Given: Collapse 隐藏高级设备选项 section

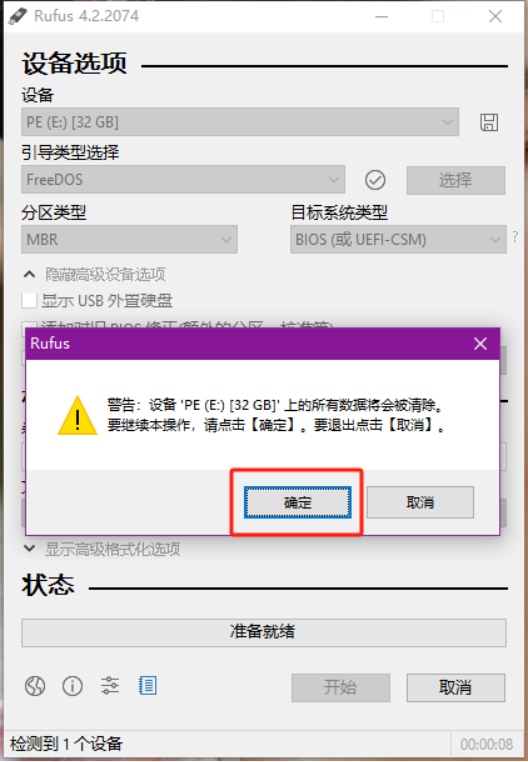Looking at the screenshot, I should [95, 275].
